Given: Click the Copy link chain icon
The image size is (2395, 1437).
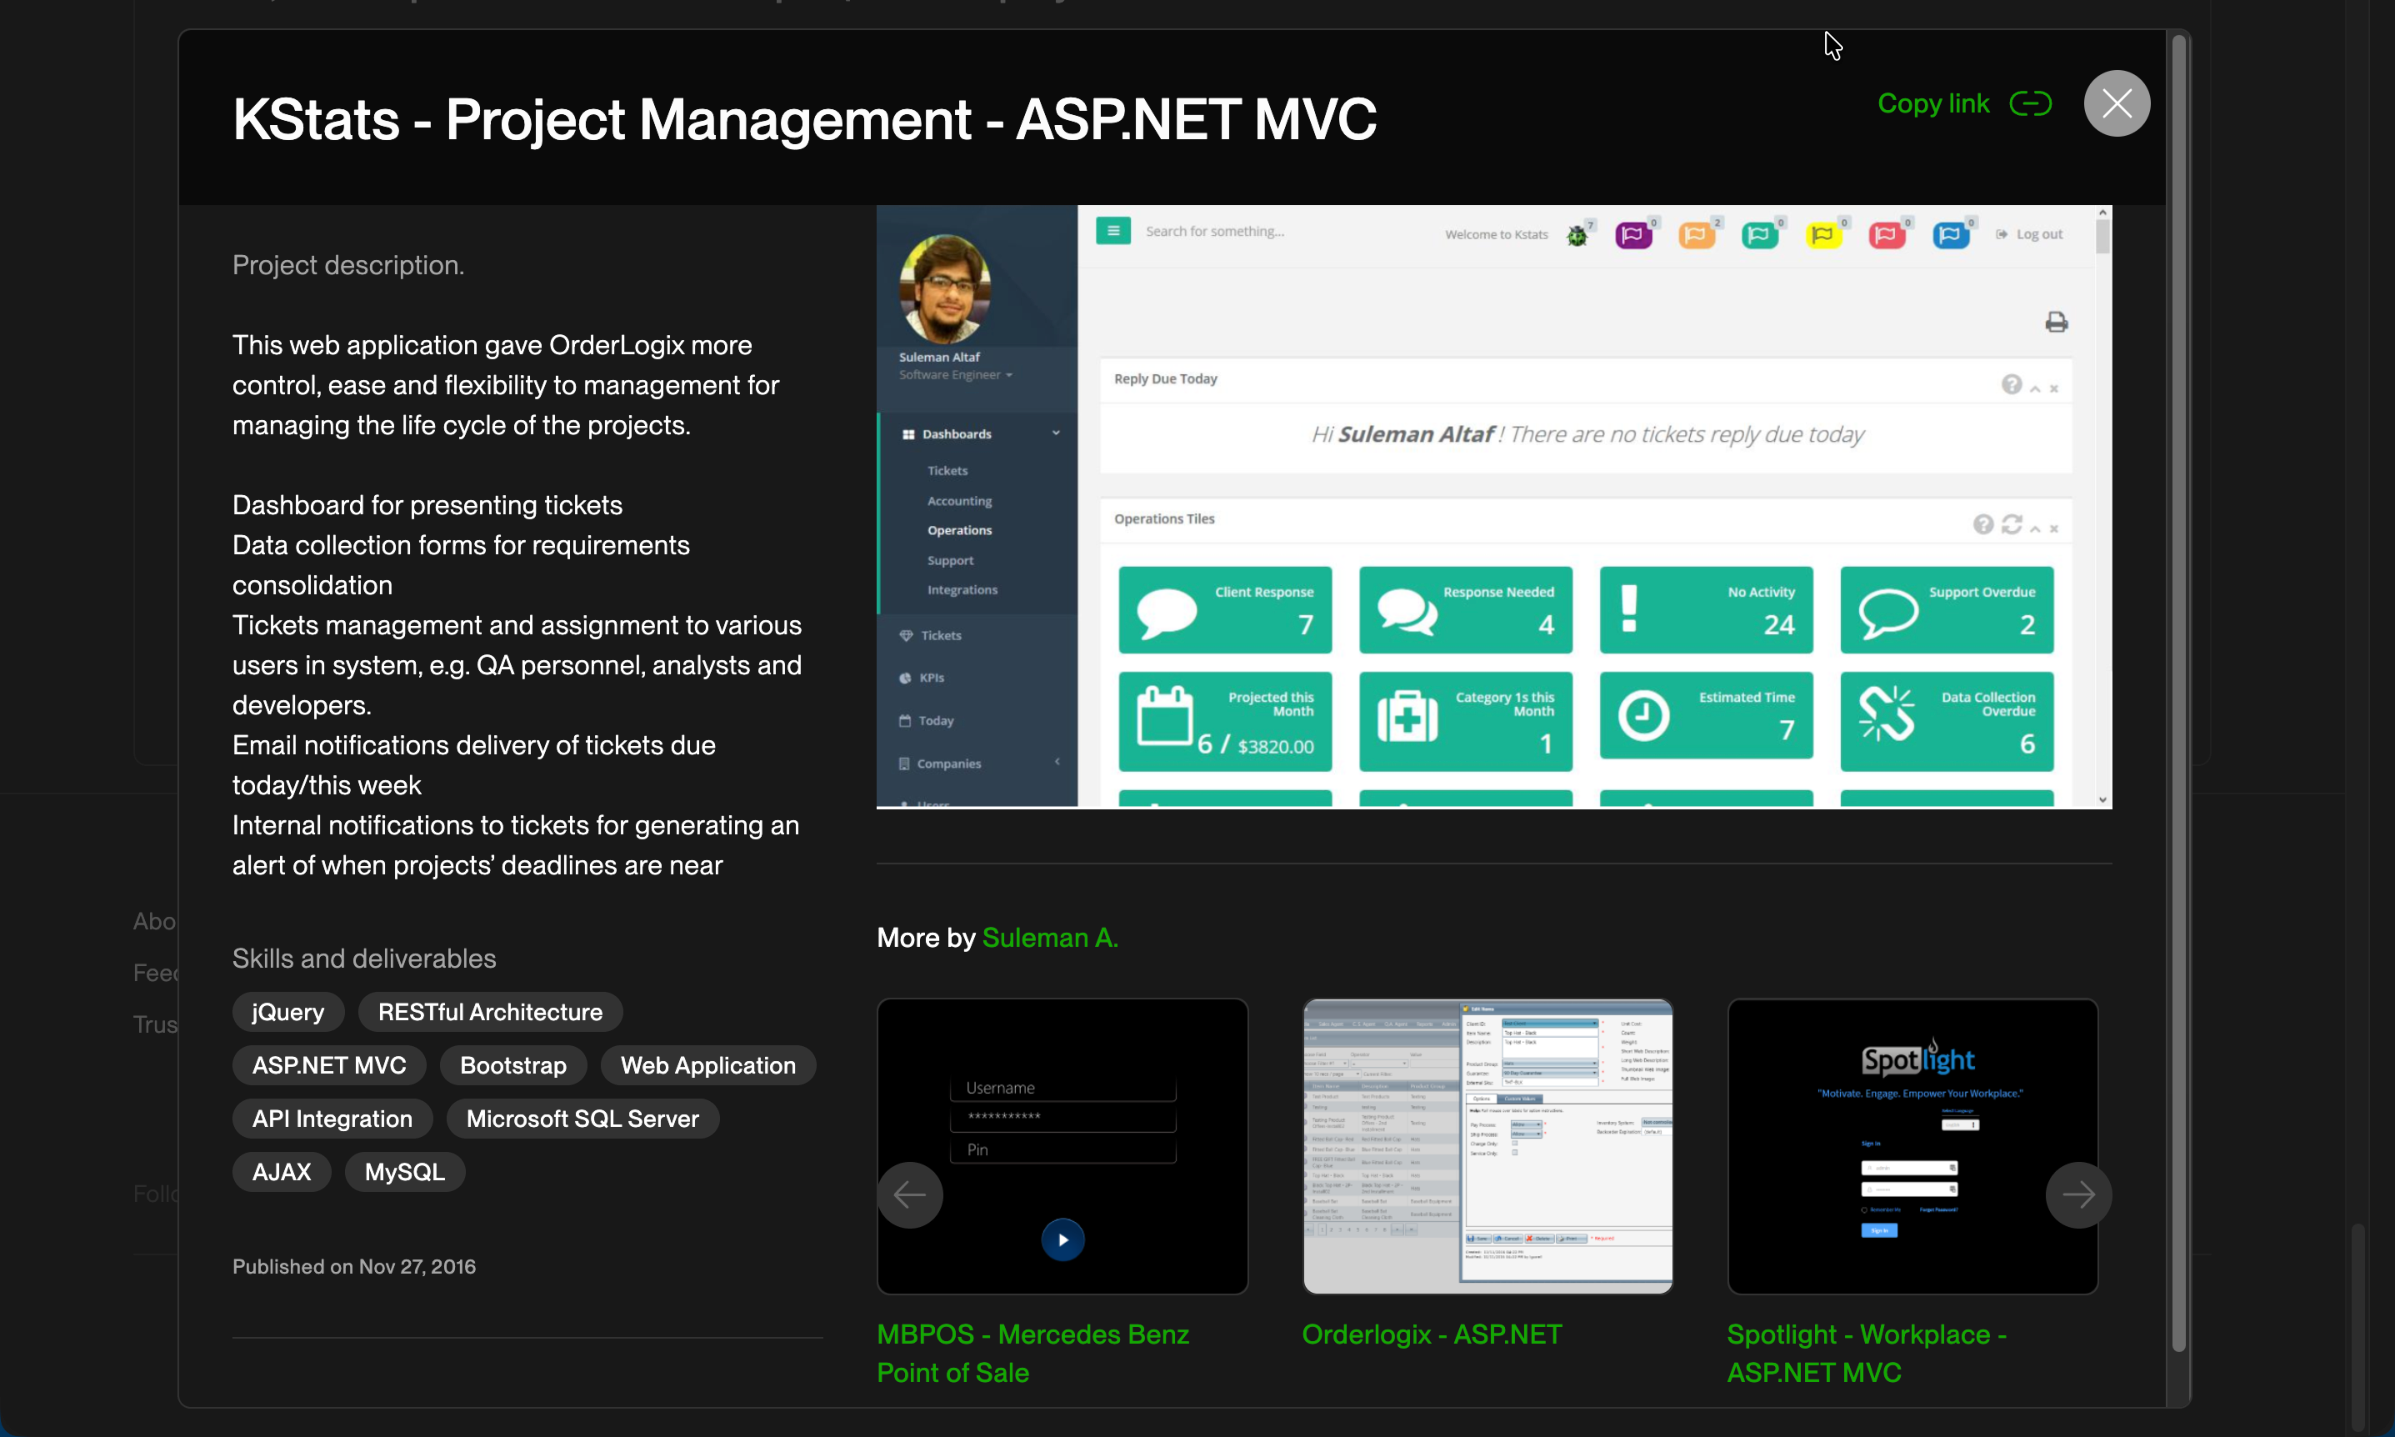Looking at the screenshot, I should click(2030, 104).
